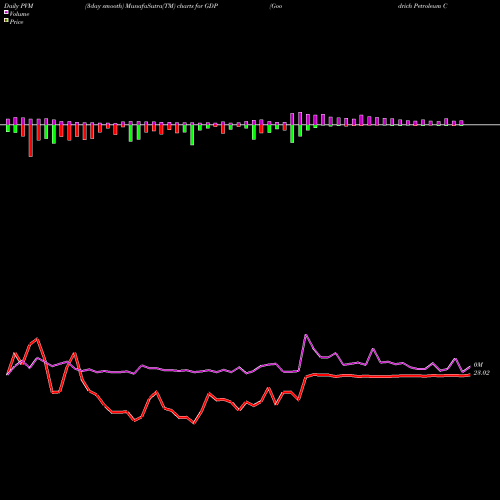Click the '(Goo' text fragment in header
The width and height of the screenshot is (500, 500).
click(x=276, y=6)
